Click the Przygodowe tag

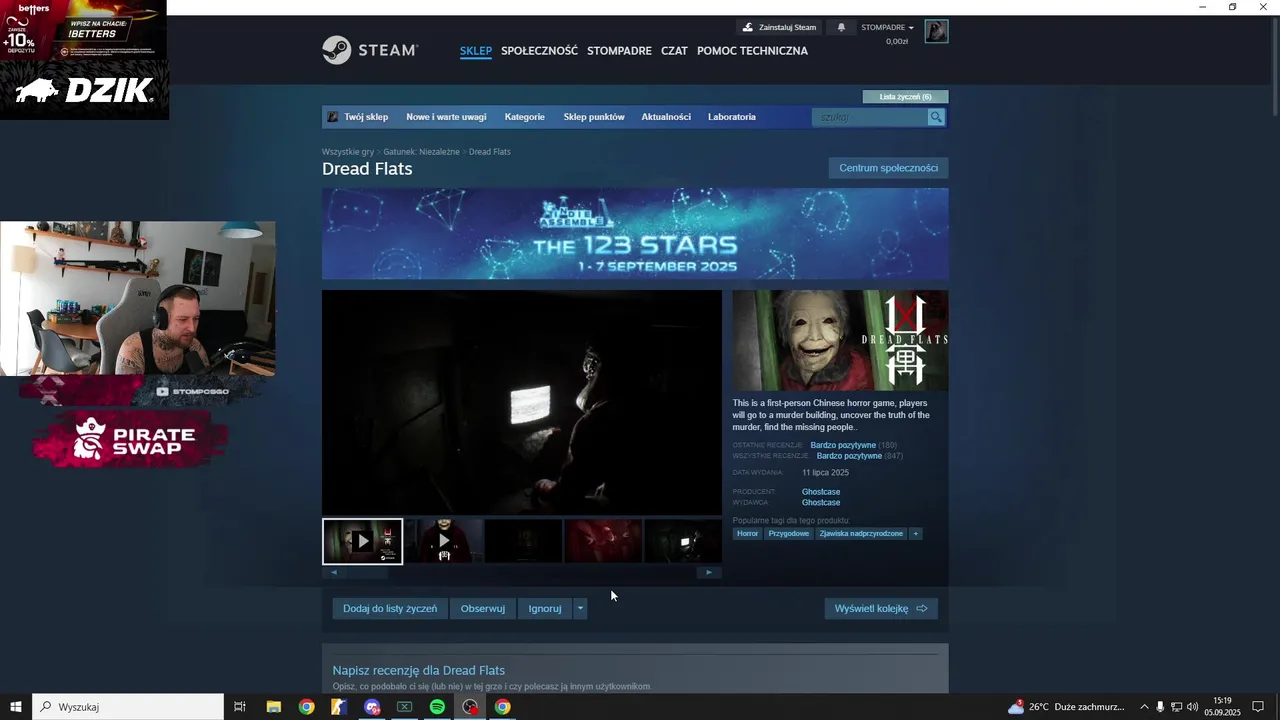[789, 534]
